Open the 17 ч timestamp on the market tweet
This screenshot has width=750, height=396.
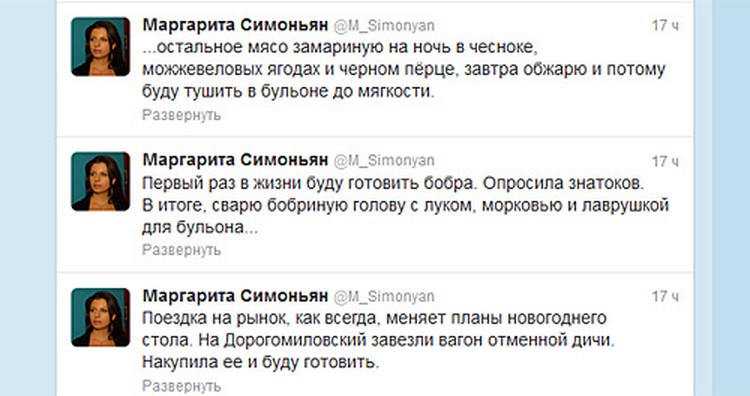(665, 297)
